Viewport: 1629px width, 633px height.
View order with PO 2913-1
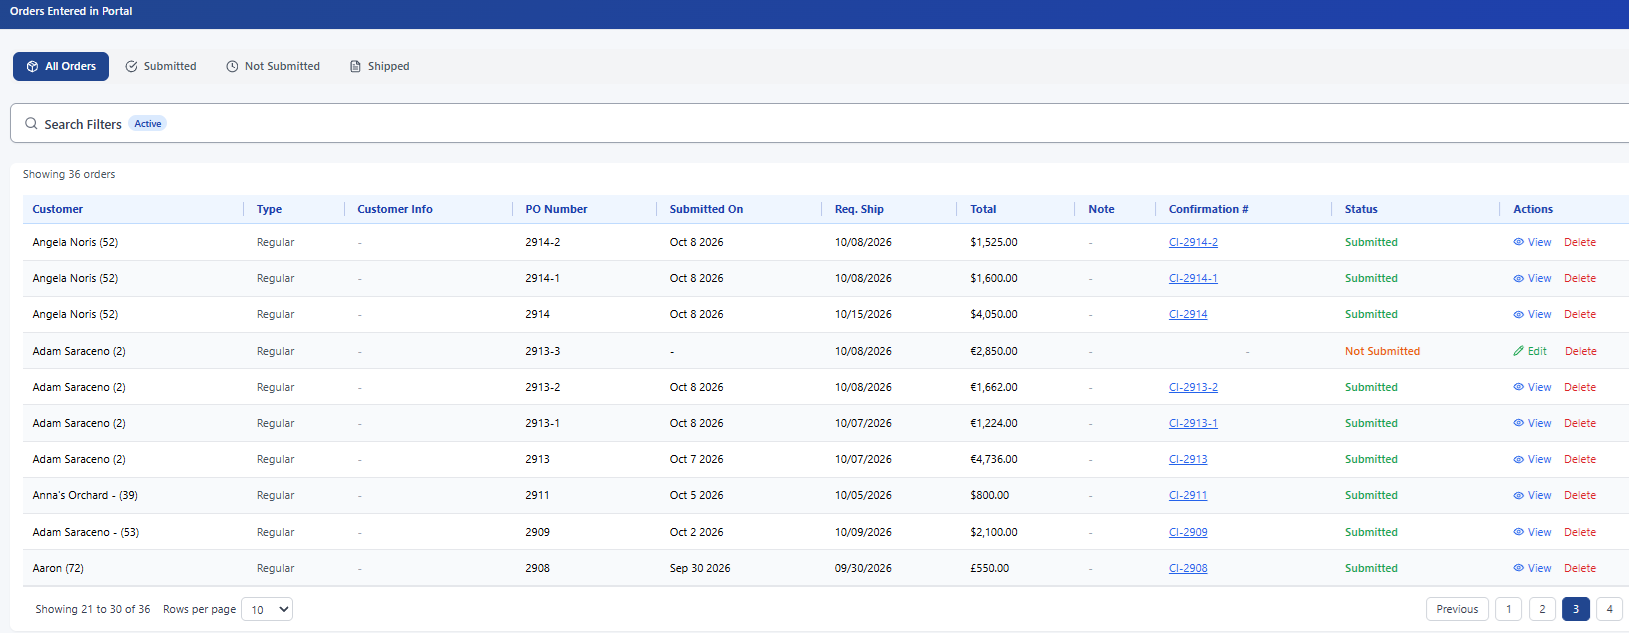point(1532,423)
